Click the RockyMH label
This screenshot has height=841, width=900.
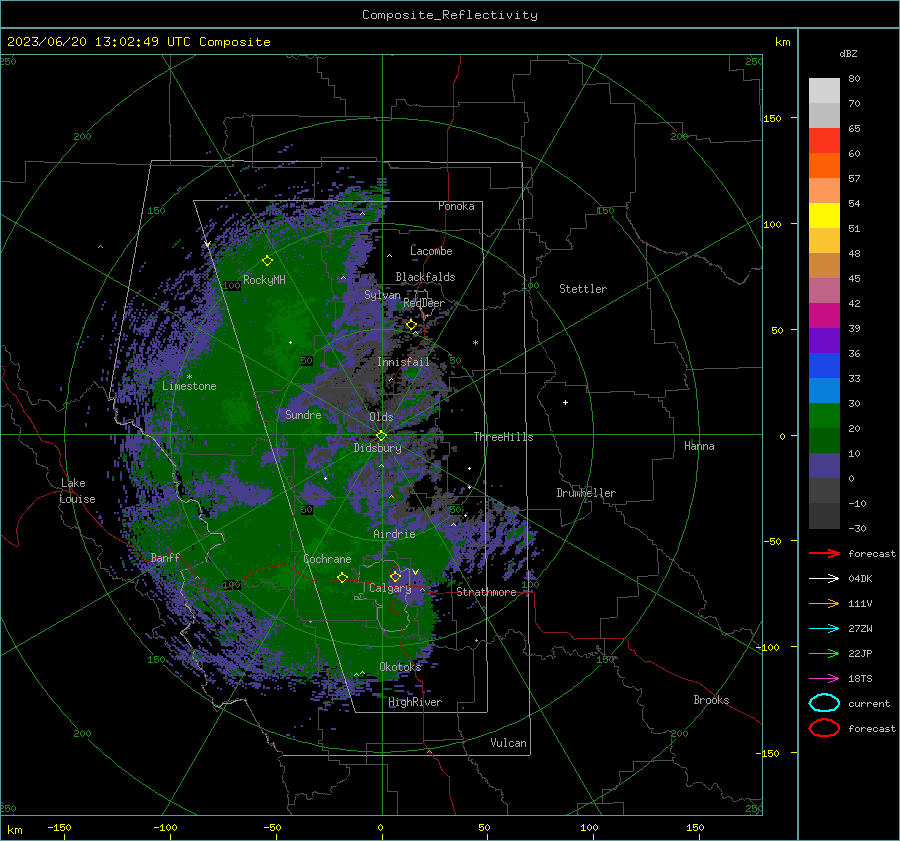pos(264,280)
